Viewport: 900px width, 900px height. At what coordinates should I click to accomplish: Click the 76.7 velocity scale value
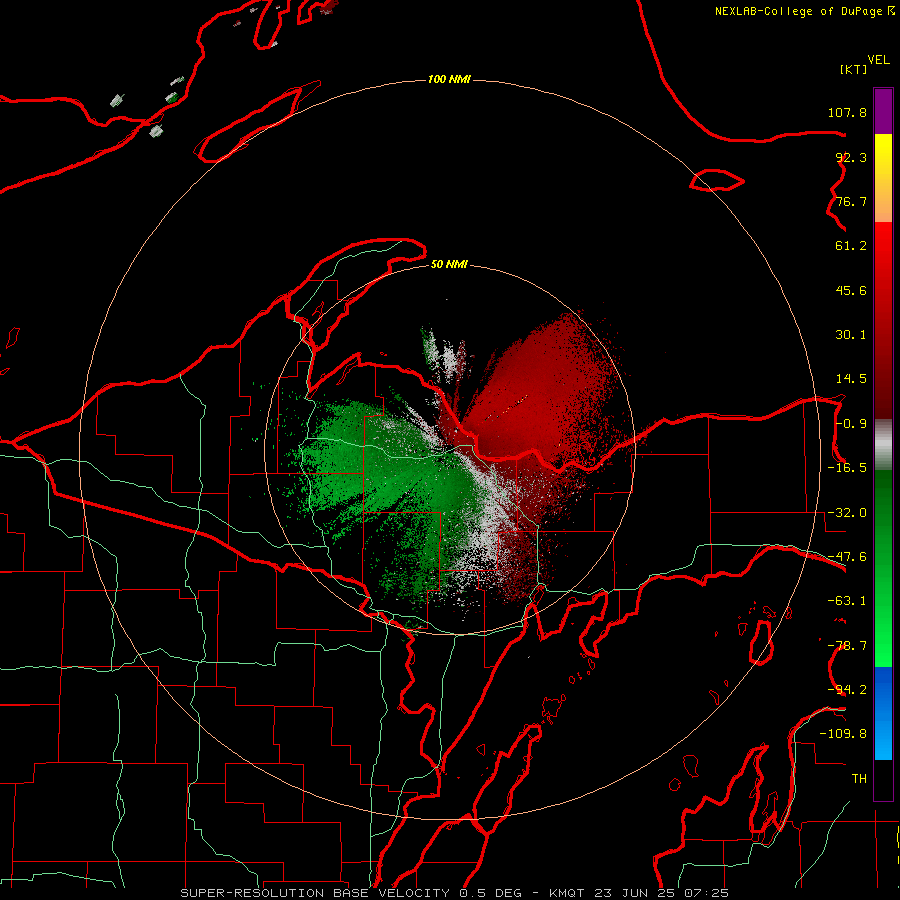click(851, 201)
